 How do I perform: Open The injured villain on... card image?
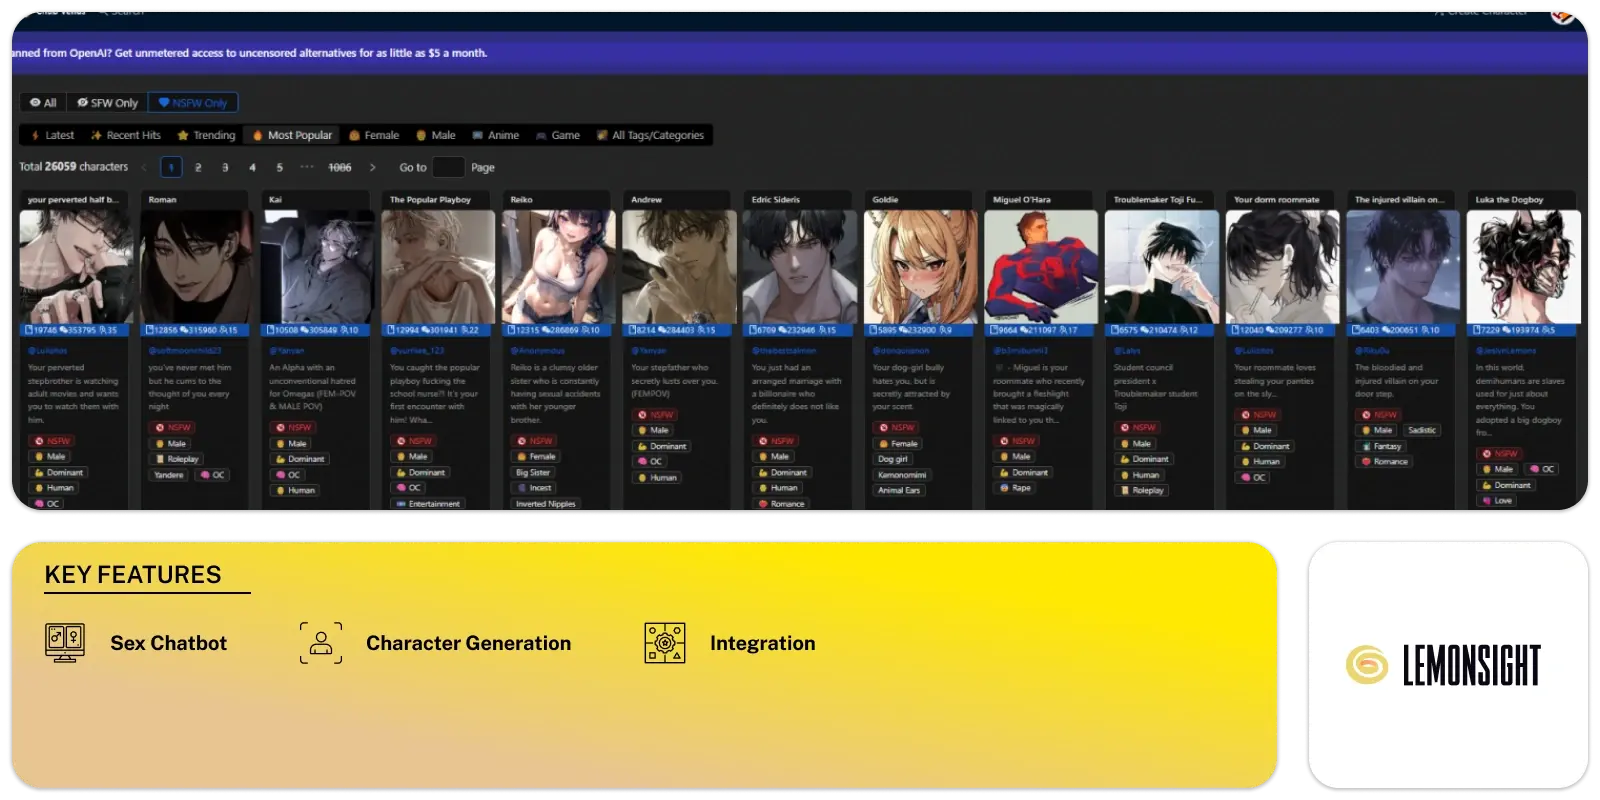pyautogui.click(x=1402, y=266)
